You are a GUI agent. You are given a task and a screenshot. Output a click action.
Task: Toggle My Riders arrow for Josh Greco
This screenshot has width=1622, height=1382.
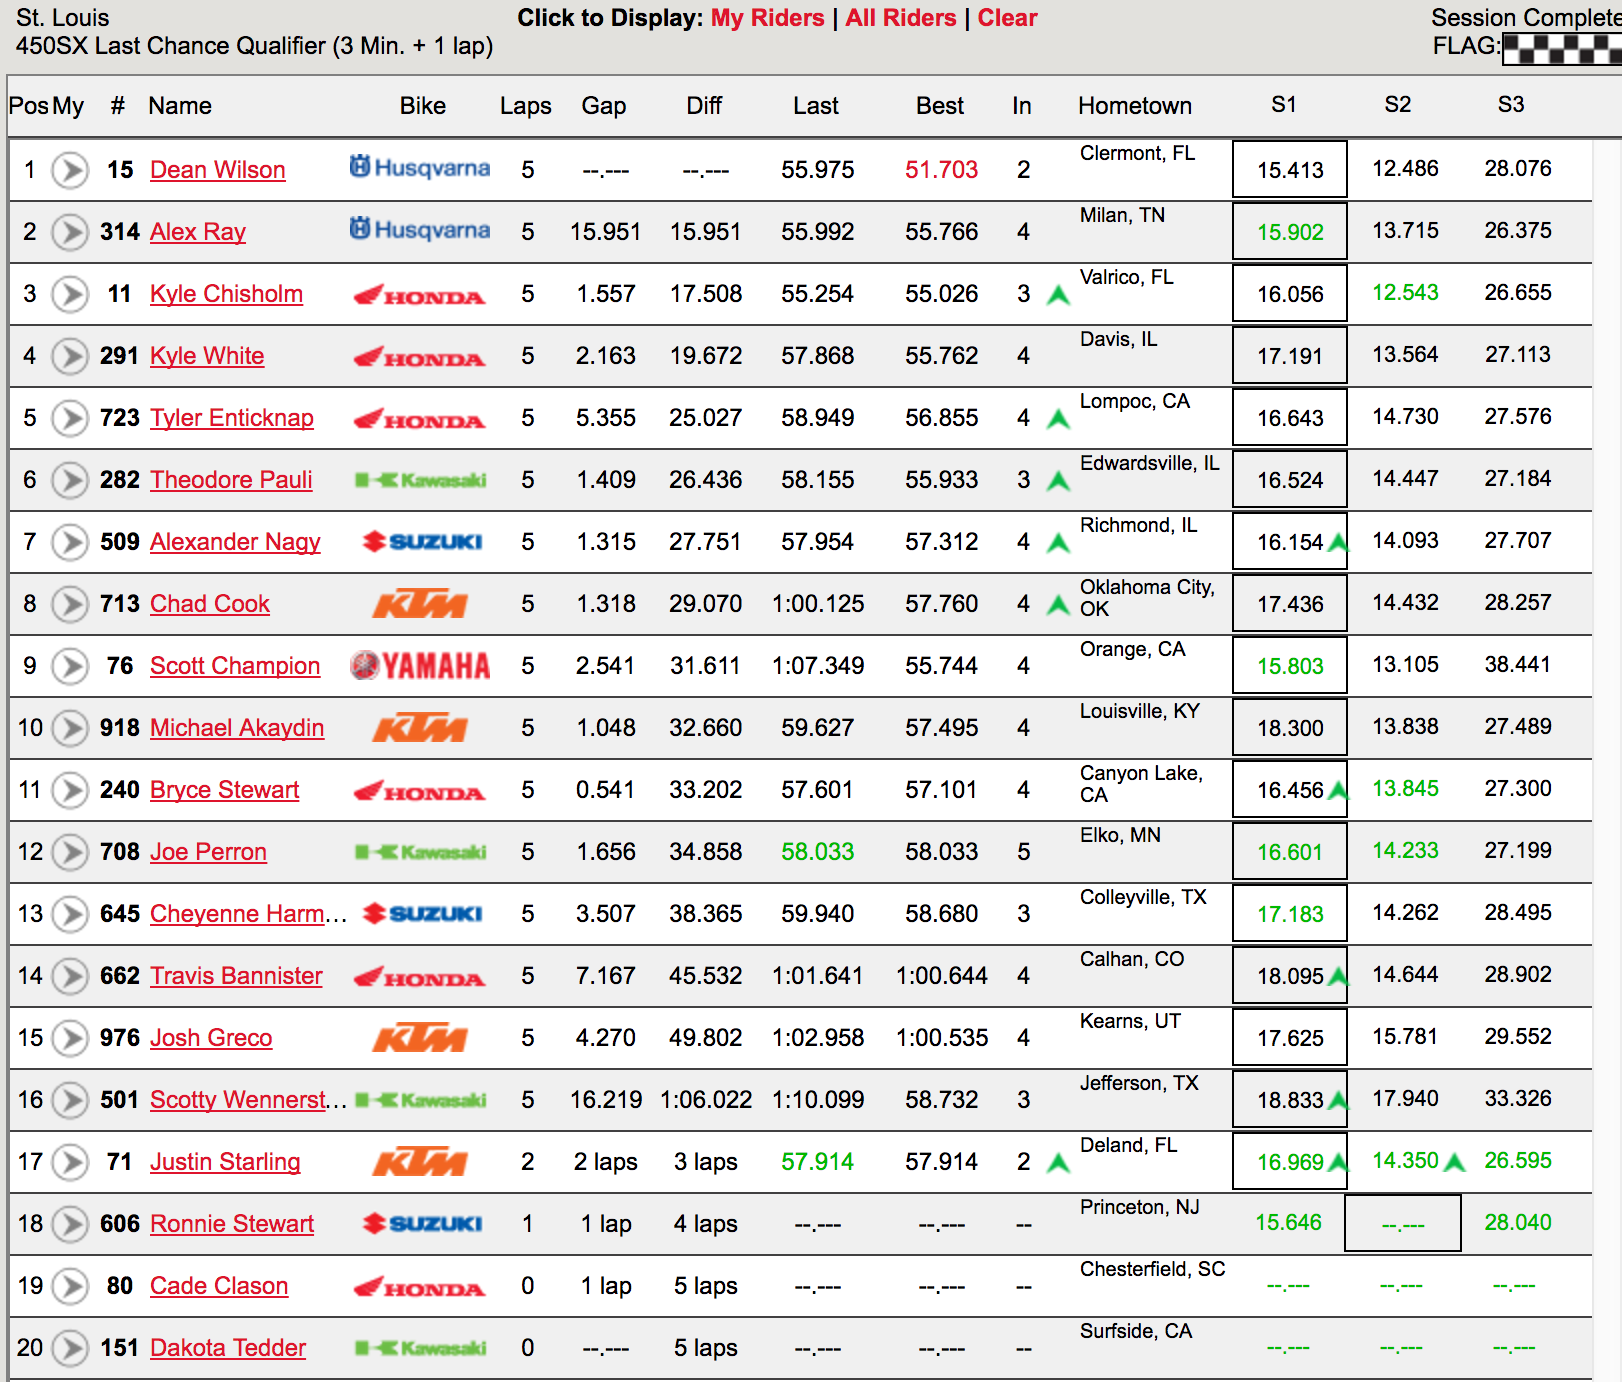click(x=70, y=1038)
